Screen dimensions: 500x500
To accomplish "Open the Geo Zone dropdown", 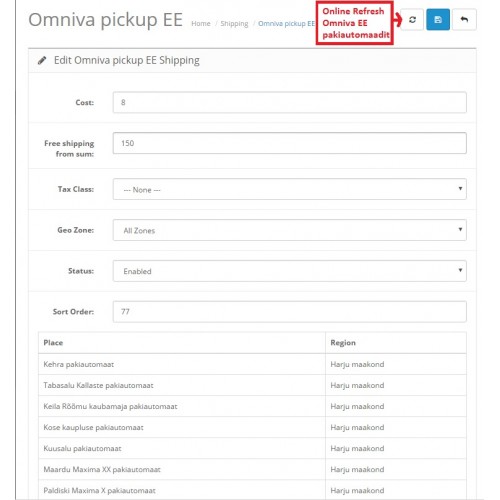I will tap(289, 230).
